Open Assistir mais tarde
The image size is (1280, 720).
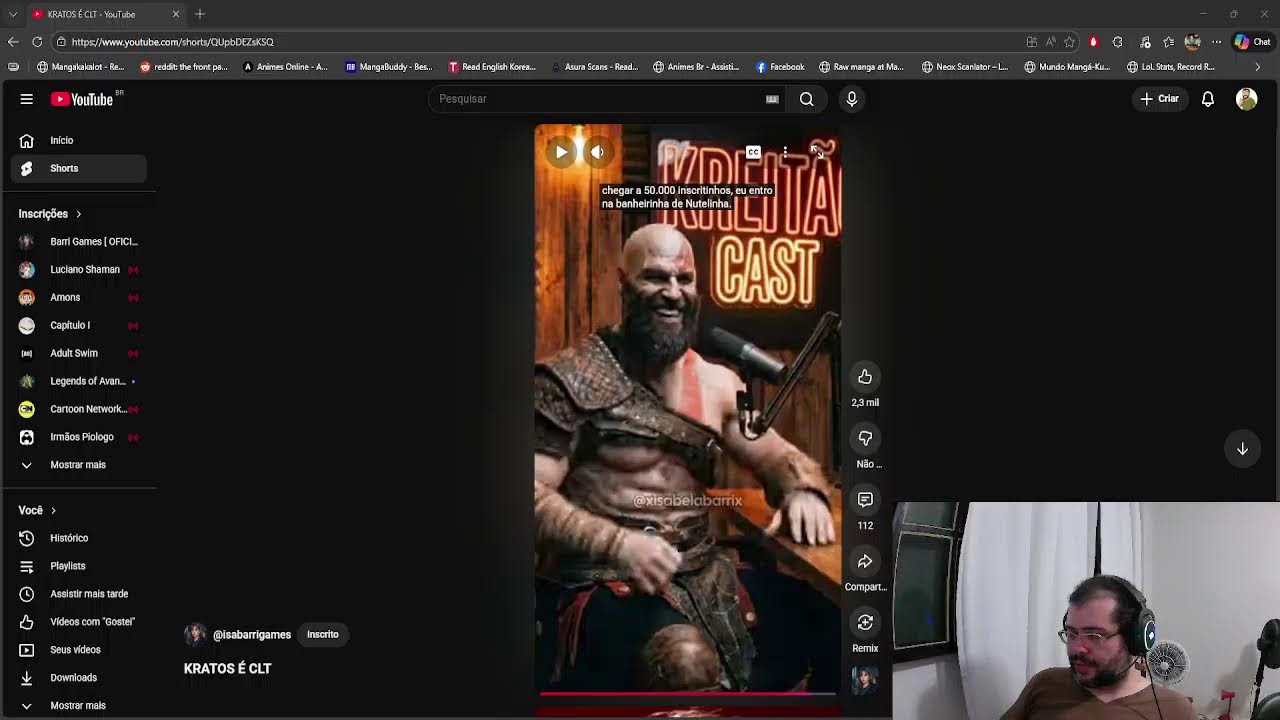tap(78, 594)
